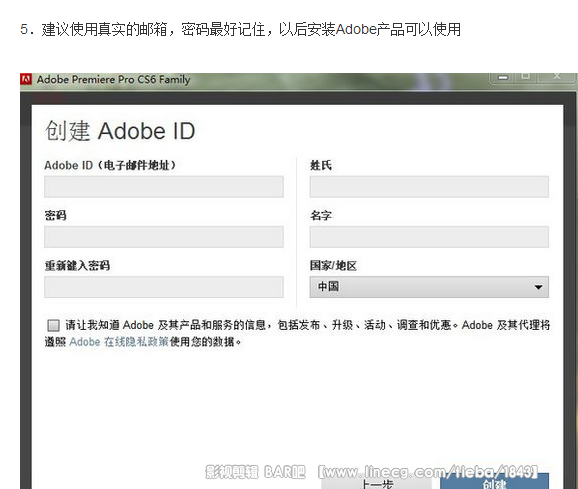Image resolution: width=578 pixels, height=489 pixels.
Task: Click the Adobe Premiere Pro CS6 Family title
Action: [x=113, y=80]
